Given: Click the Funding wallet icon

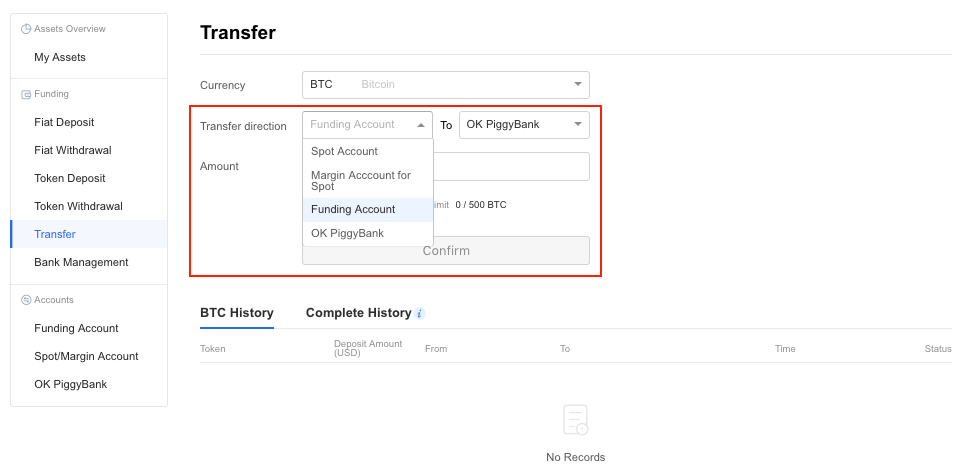Looking at the screenshot, I should pyautogui.click(x=26, y=95).
